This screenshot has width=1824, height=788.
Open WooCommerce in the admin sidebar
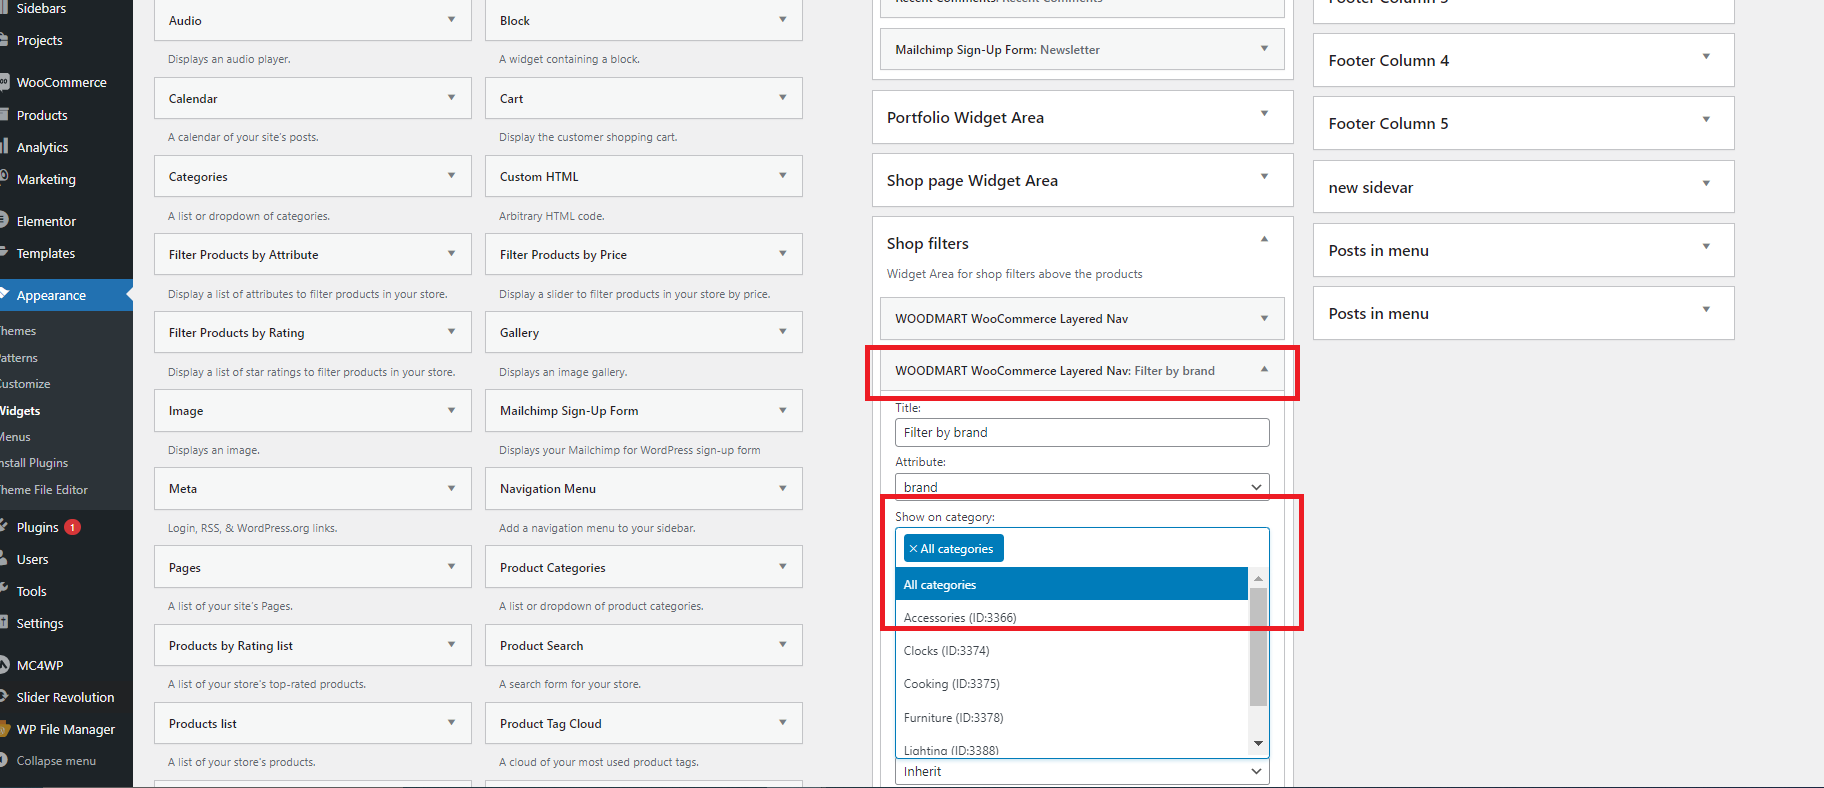(x=61, y=83)
